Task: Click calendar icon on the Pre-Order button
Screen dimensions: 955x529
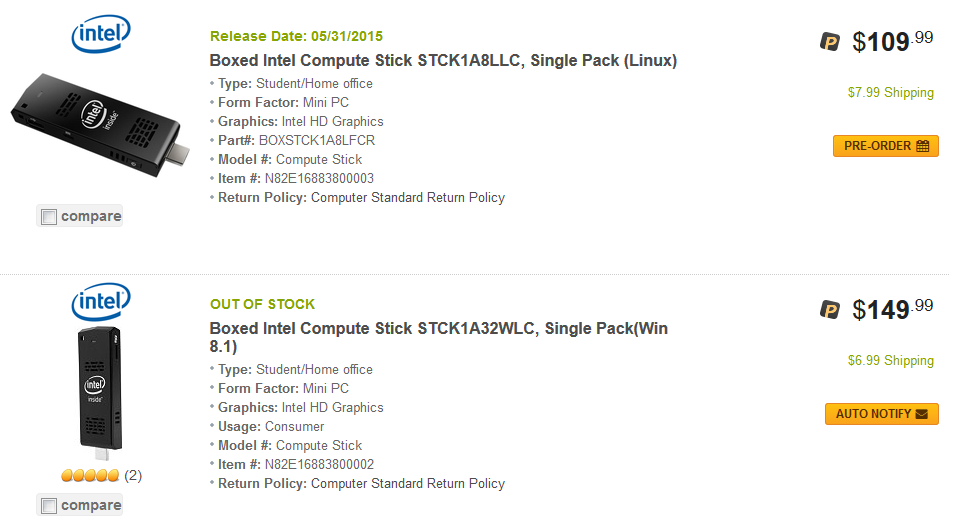Action: 922,146
